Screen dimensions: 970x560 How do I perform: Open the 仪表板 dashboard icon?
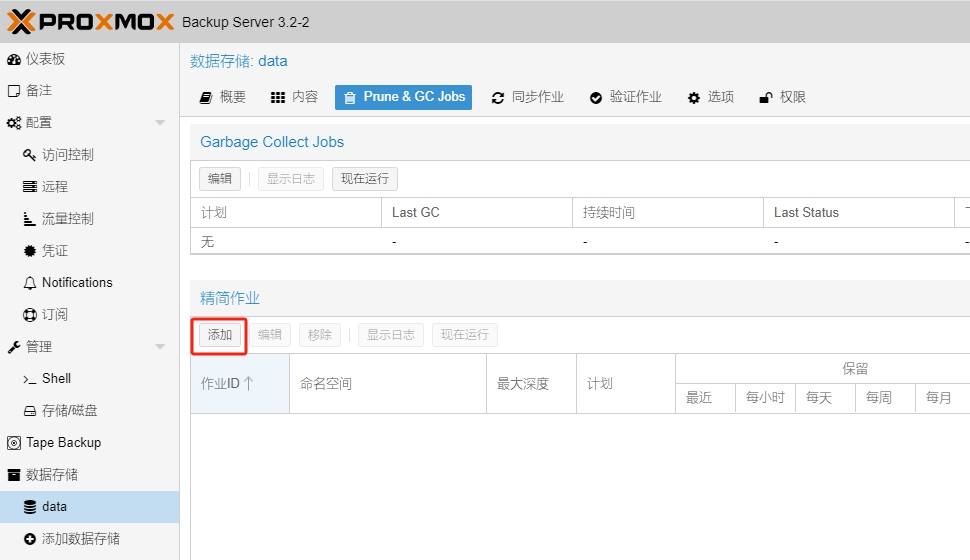[14, 59]
